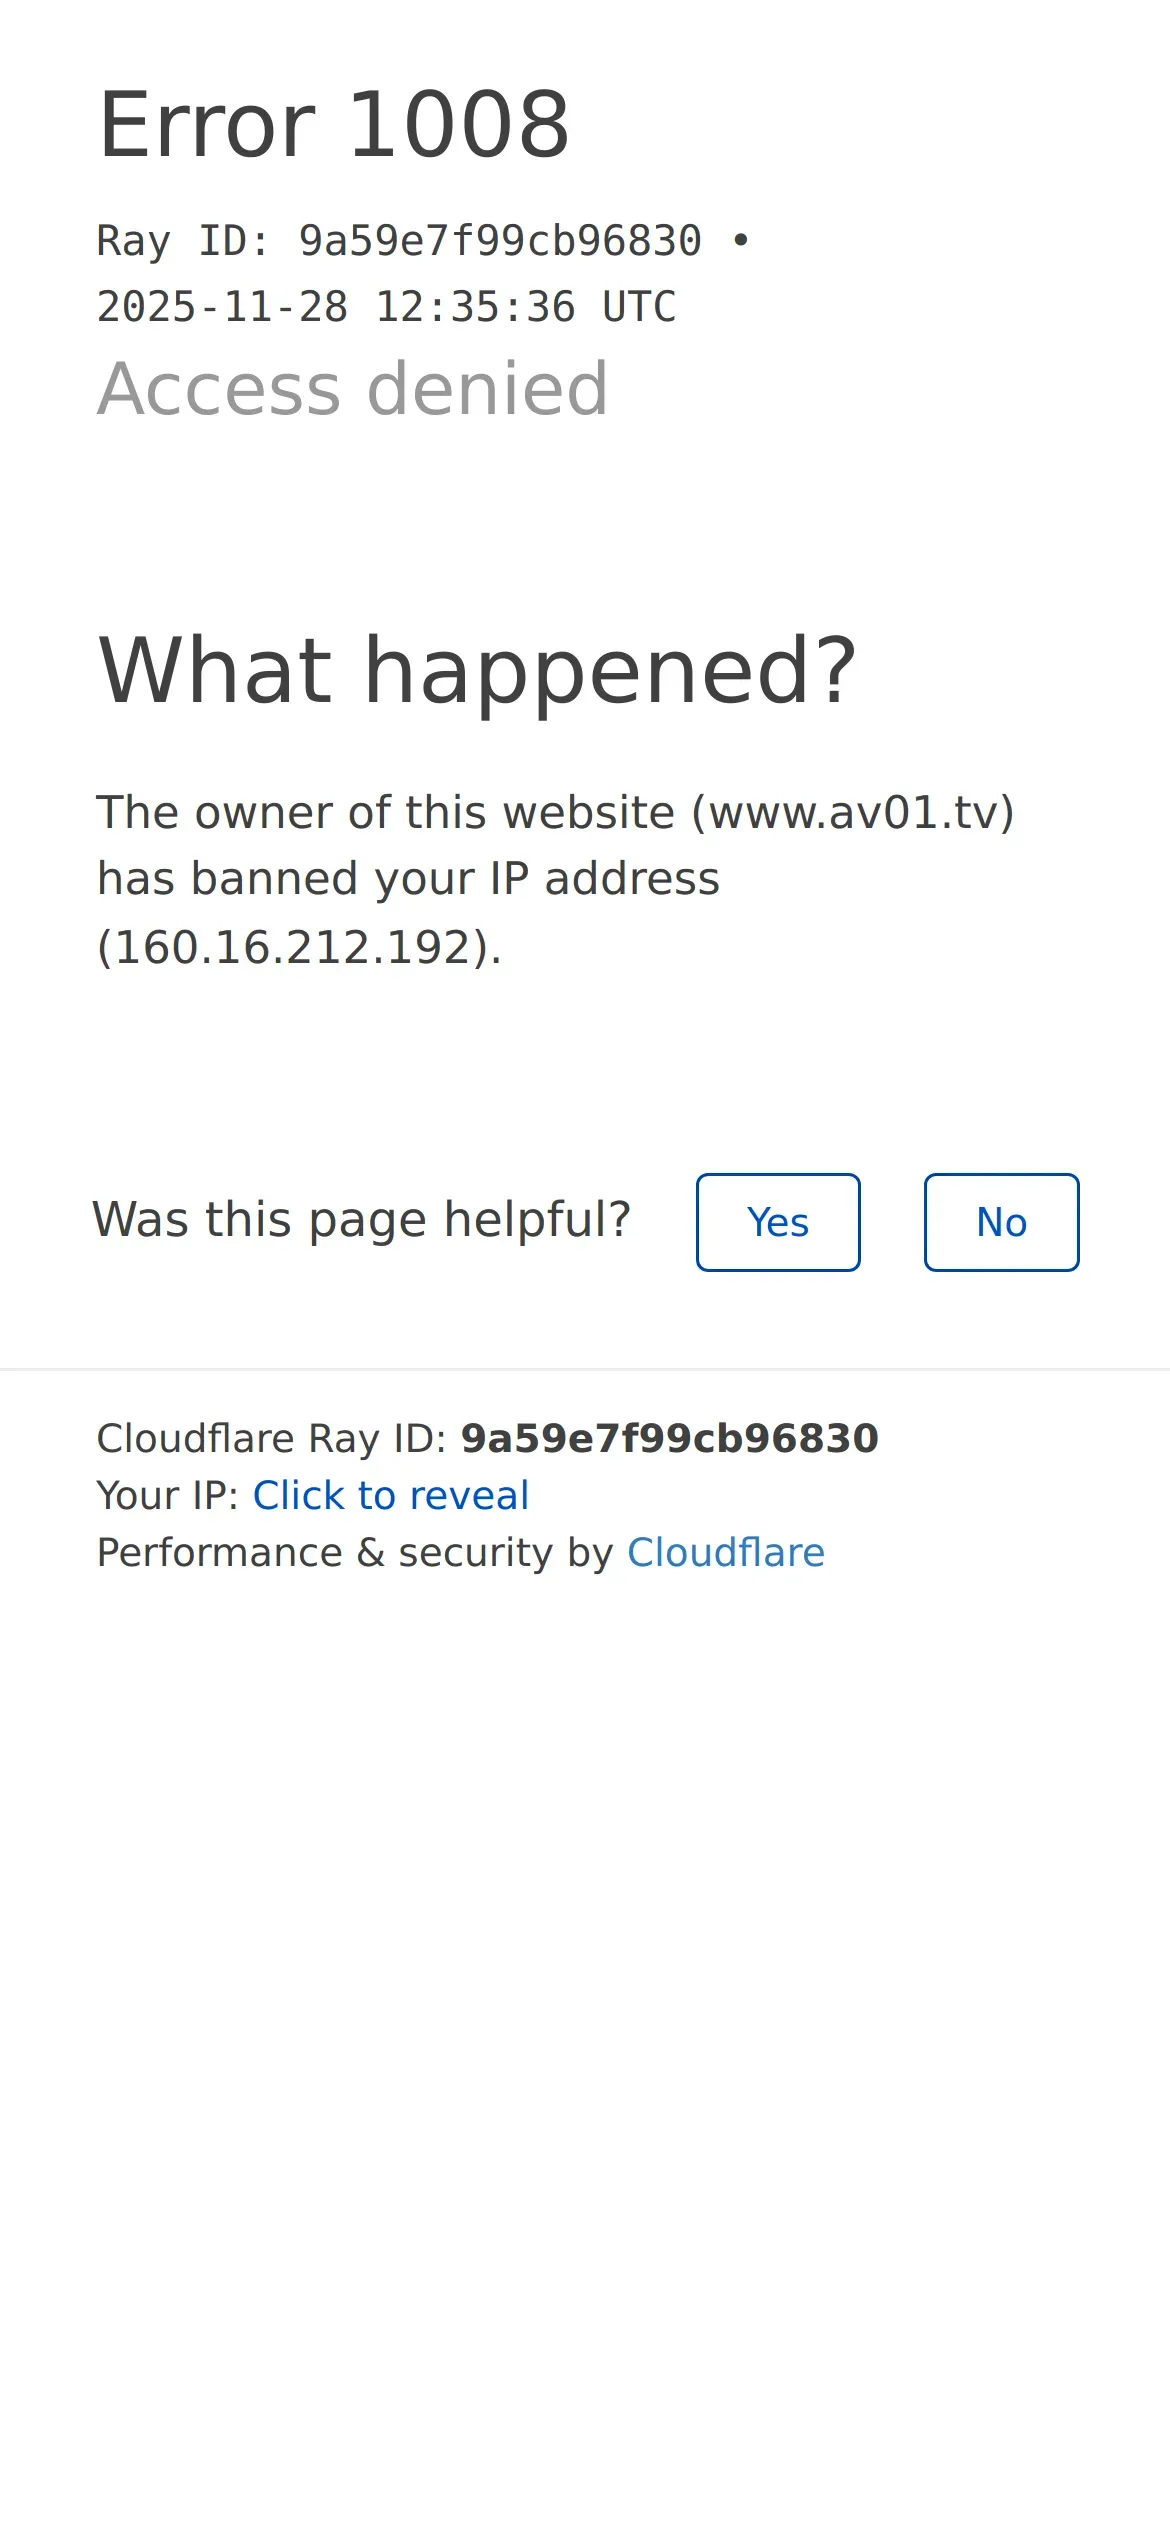The image size is (1170, 2532).
Task: Click the Your IP: label
Action: [x=167, y=1495]
